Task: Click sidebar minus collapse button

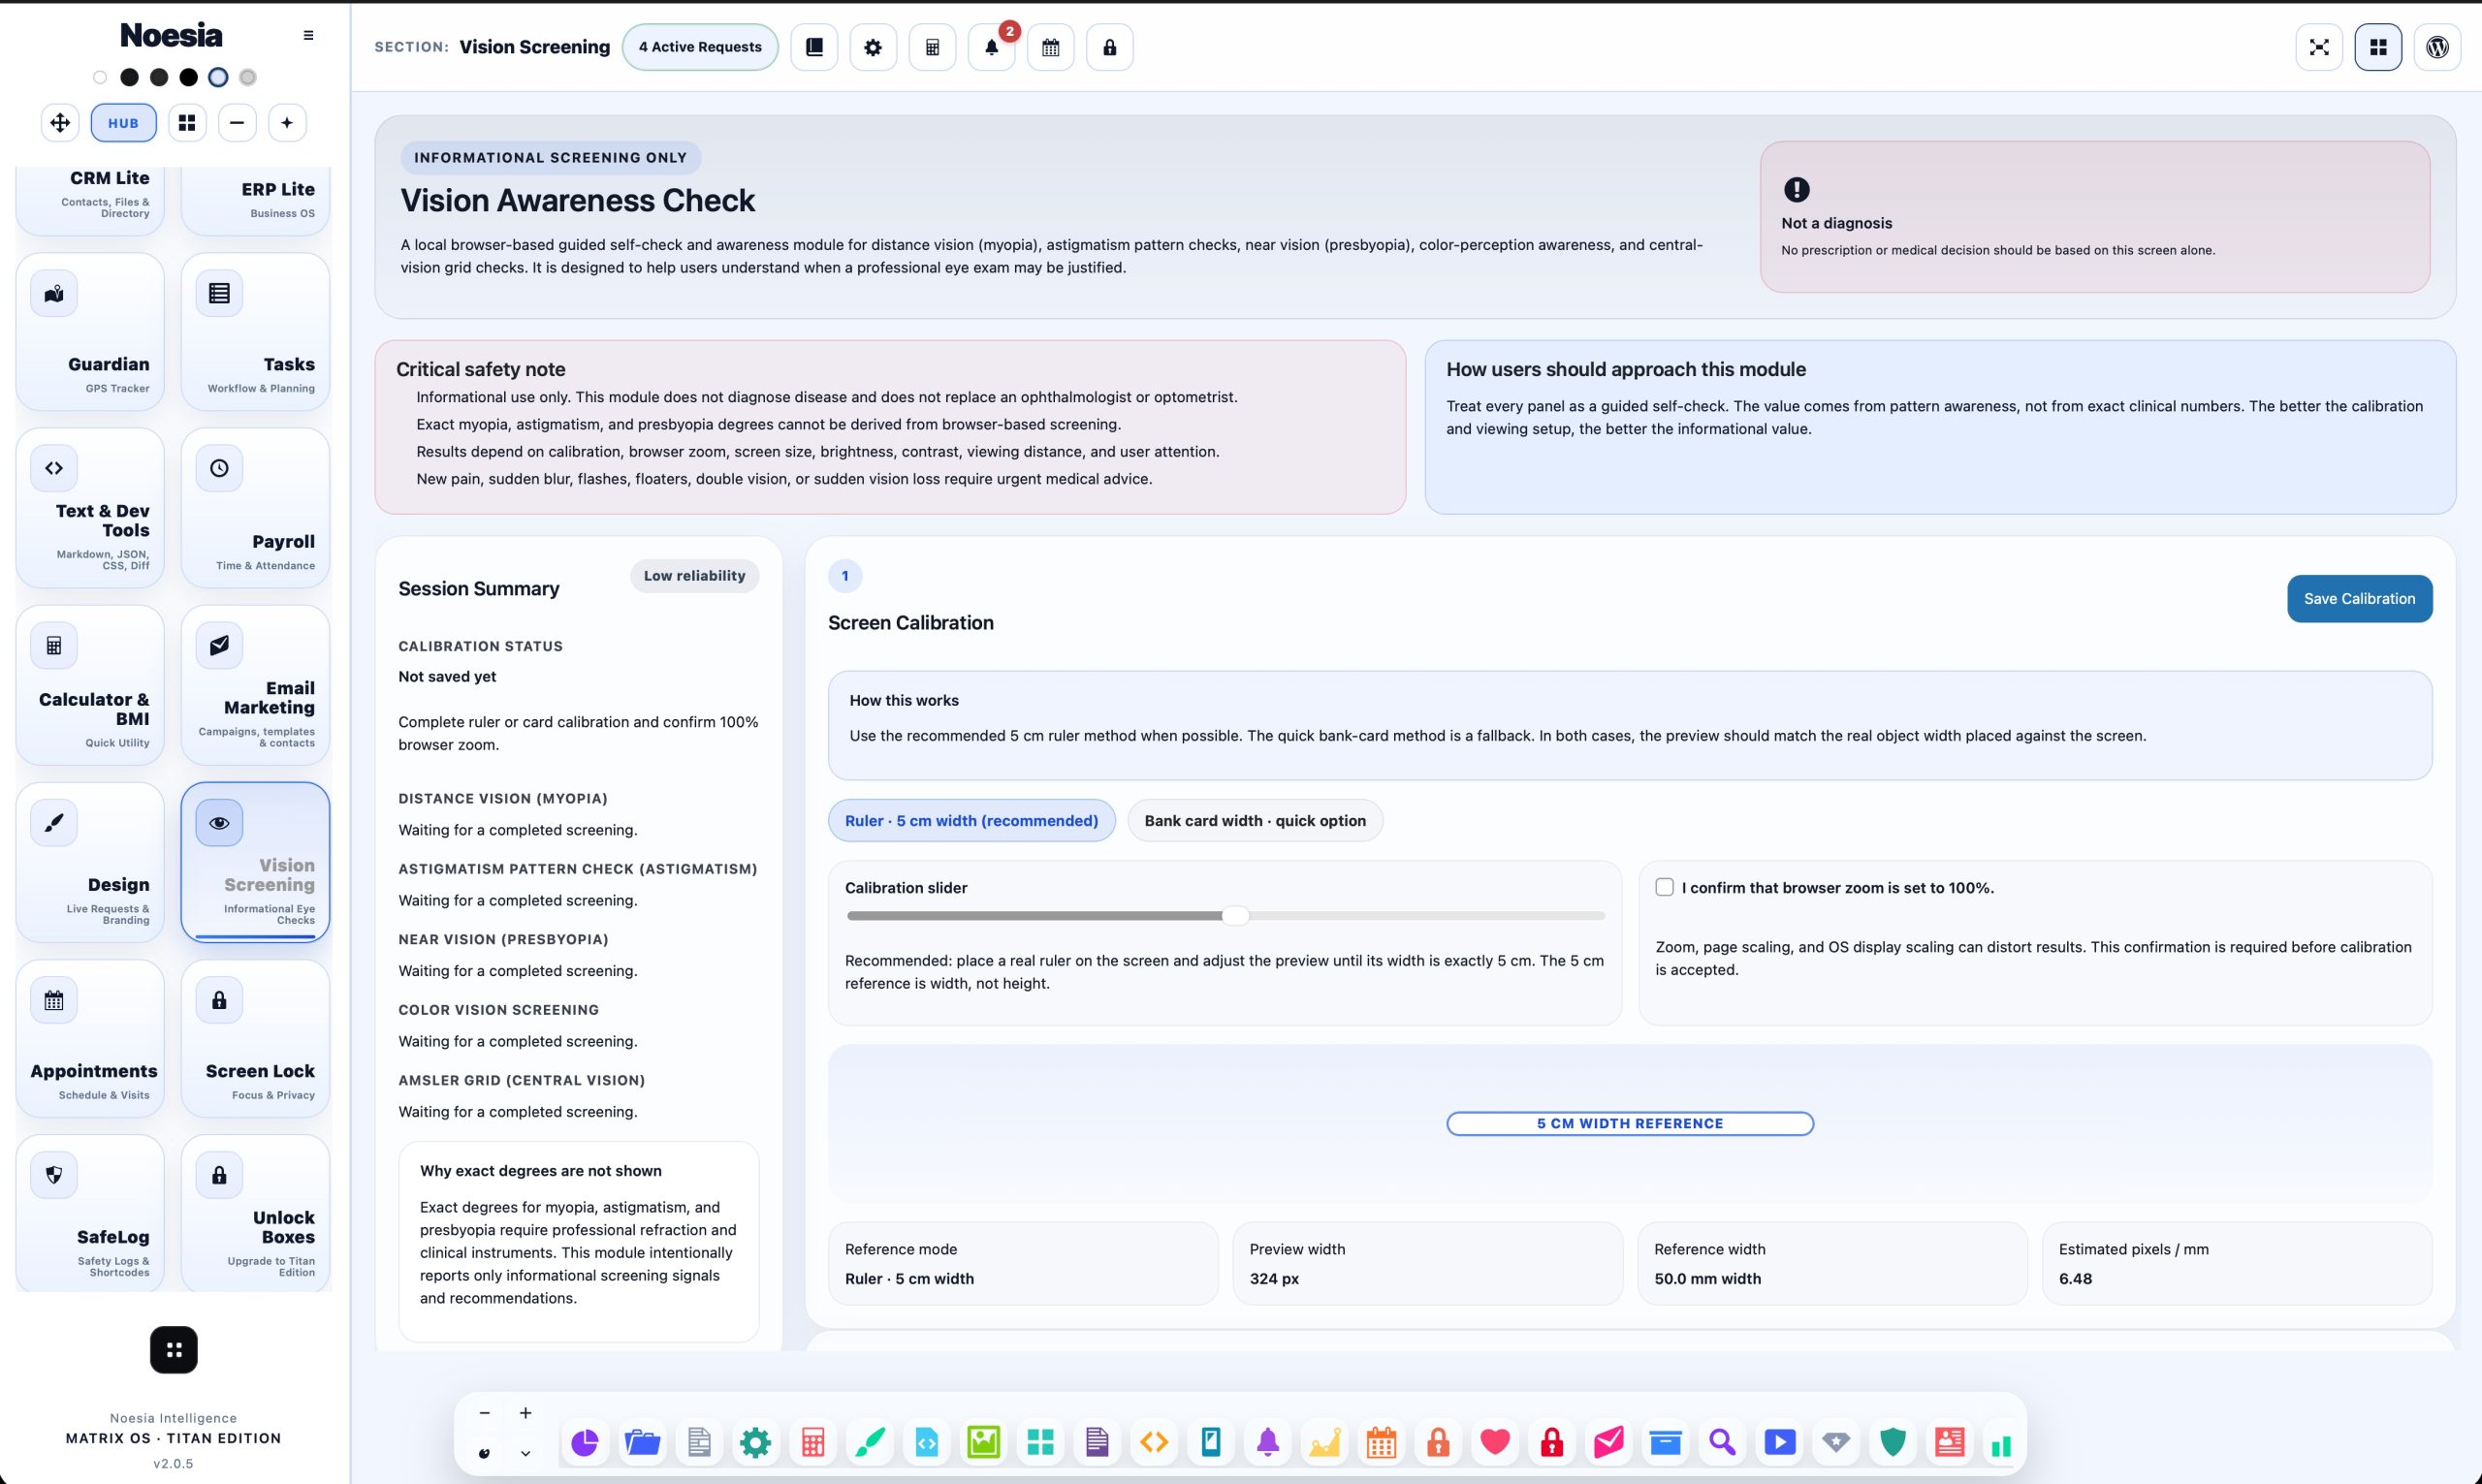Action: point(237,123)
